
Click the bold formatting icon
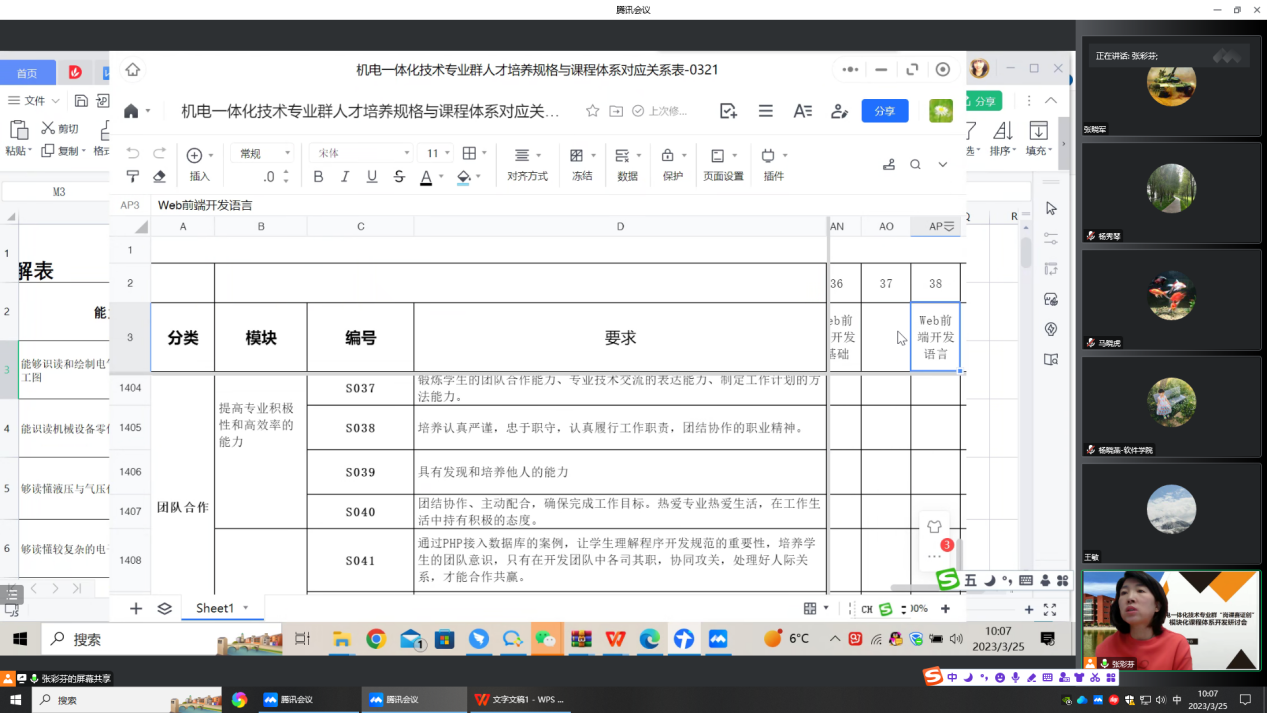point(318,177)
